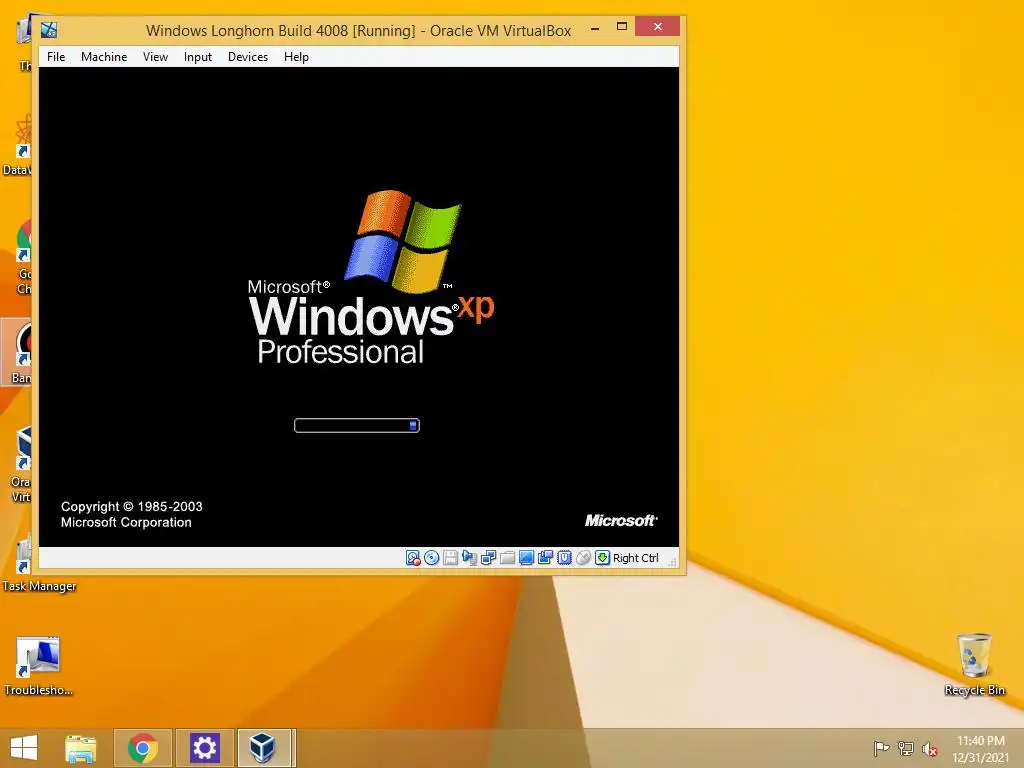
Task: Click the hard disk activity indicator in VirtualBox status bar
Action: (x=413, y=558)
